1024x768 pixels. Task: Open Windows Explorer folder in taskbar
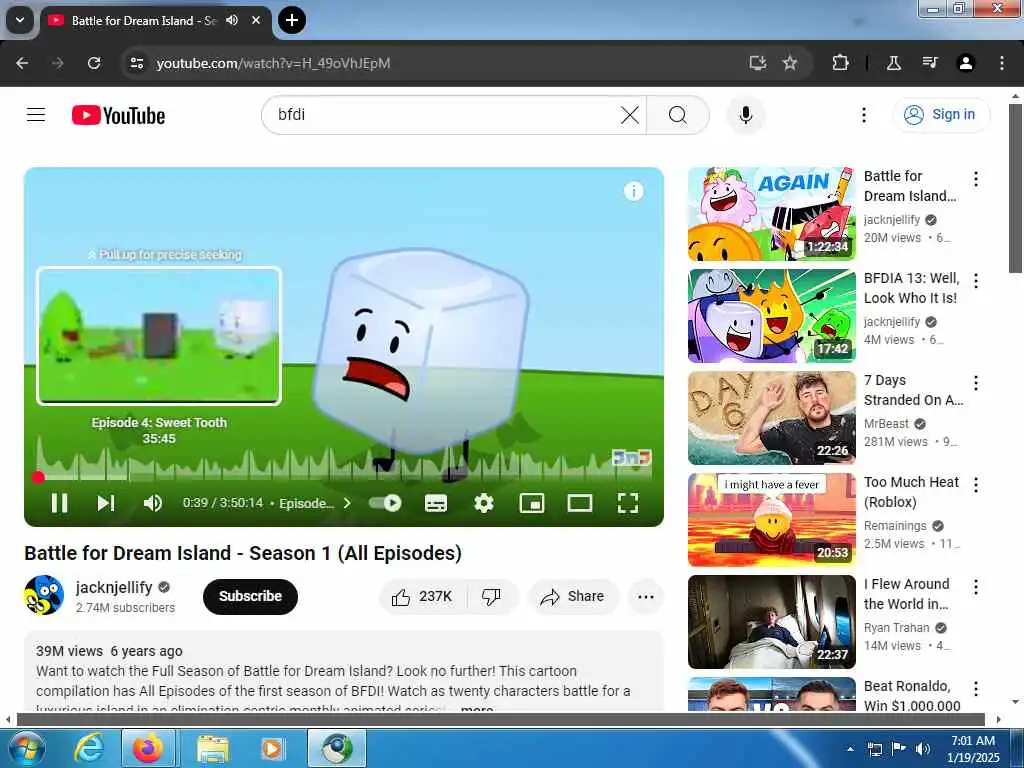[213, 748]
